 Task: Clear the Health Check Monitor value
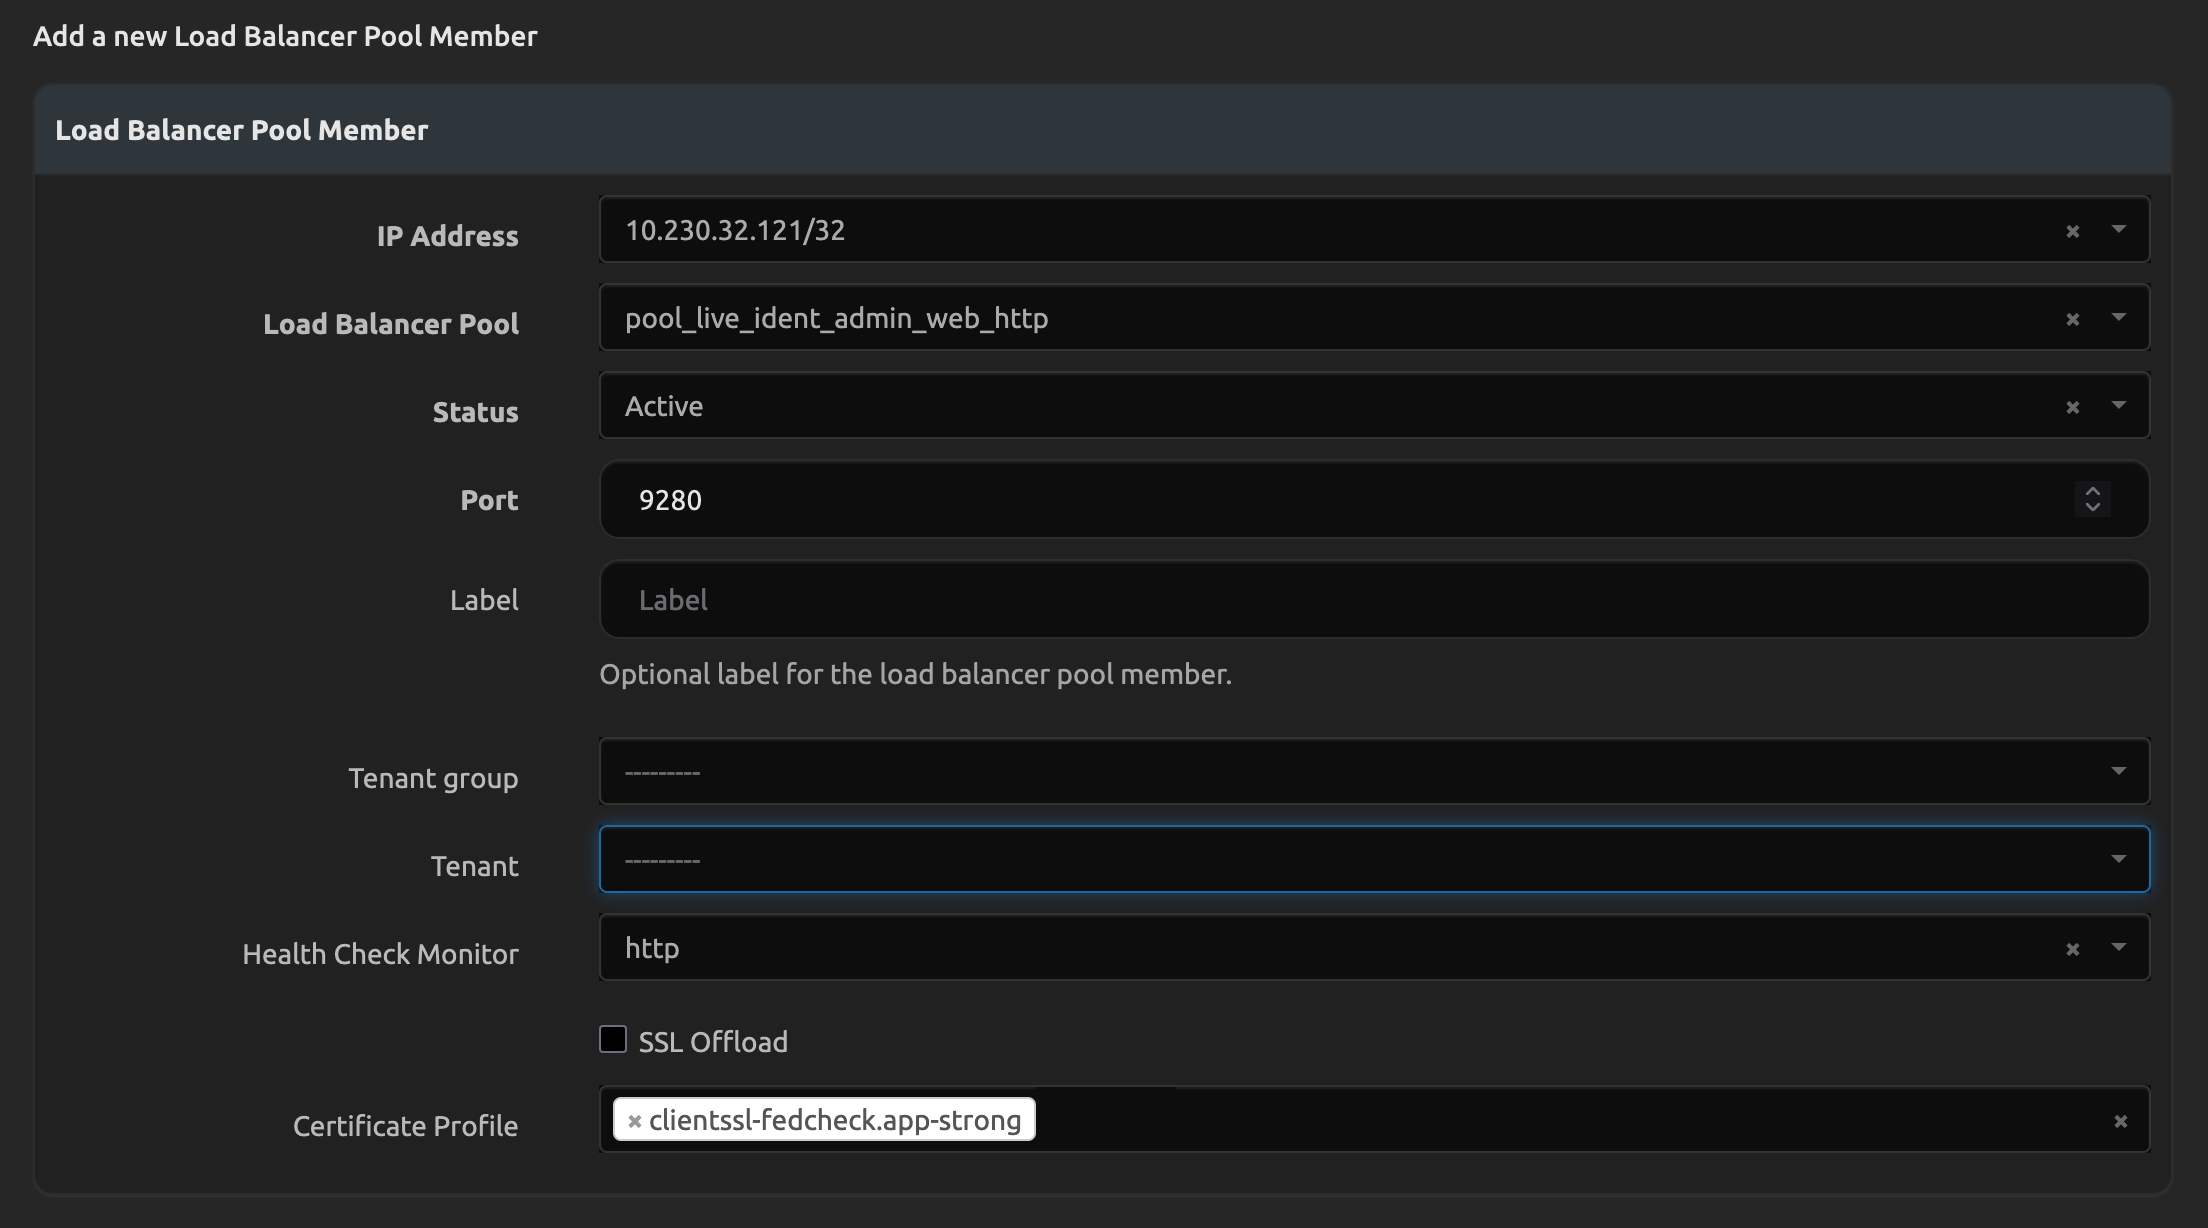tap(2072, 950)
